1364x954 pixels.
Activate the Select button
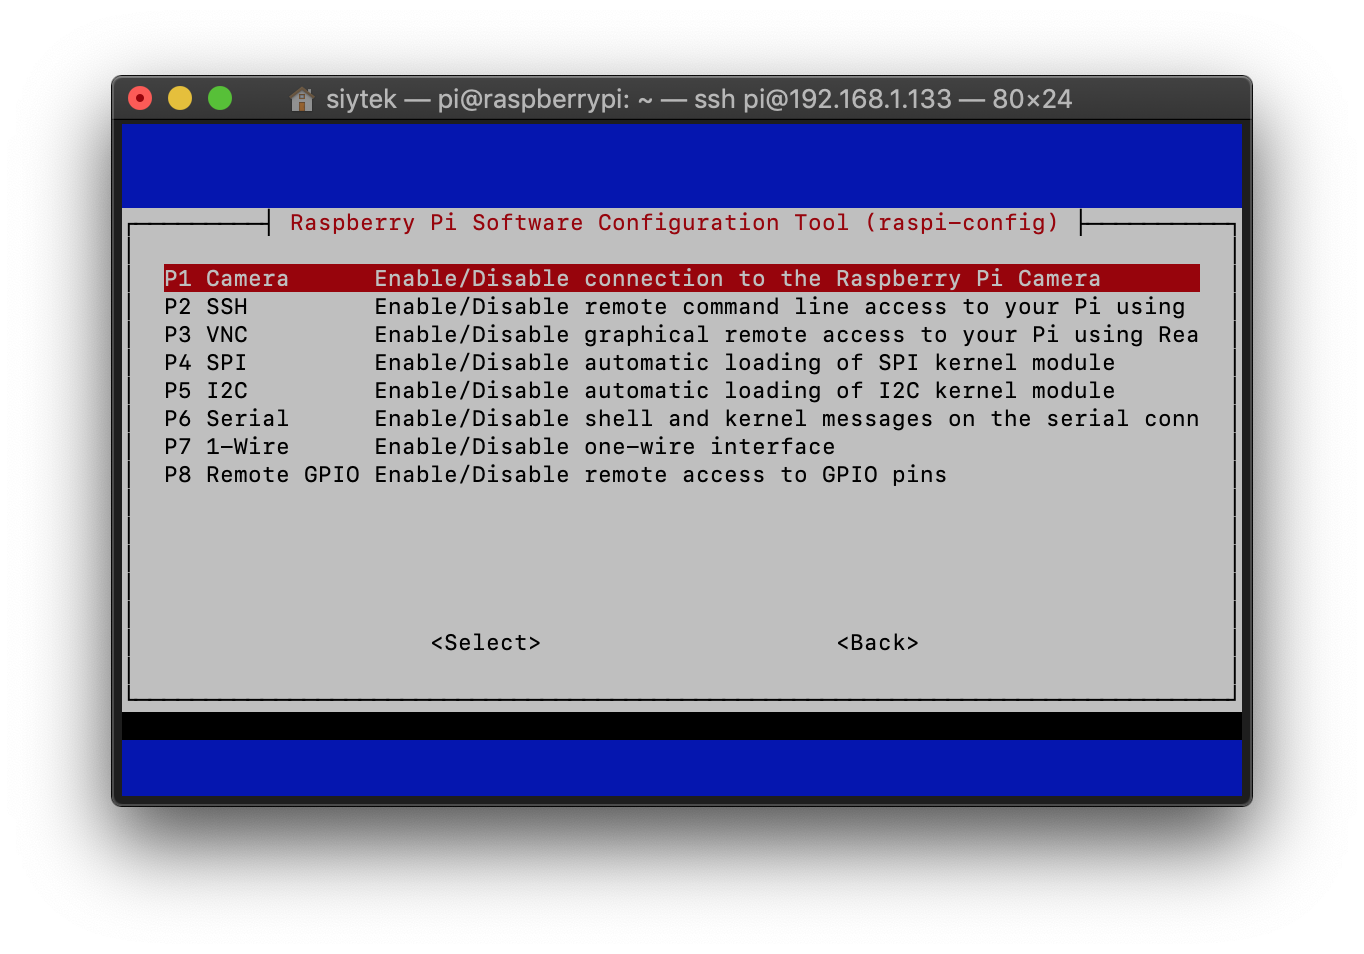[x=485, y=643]
